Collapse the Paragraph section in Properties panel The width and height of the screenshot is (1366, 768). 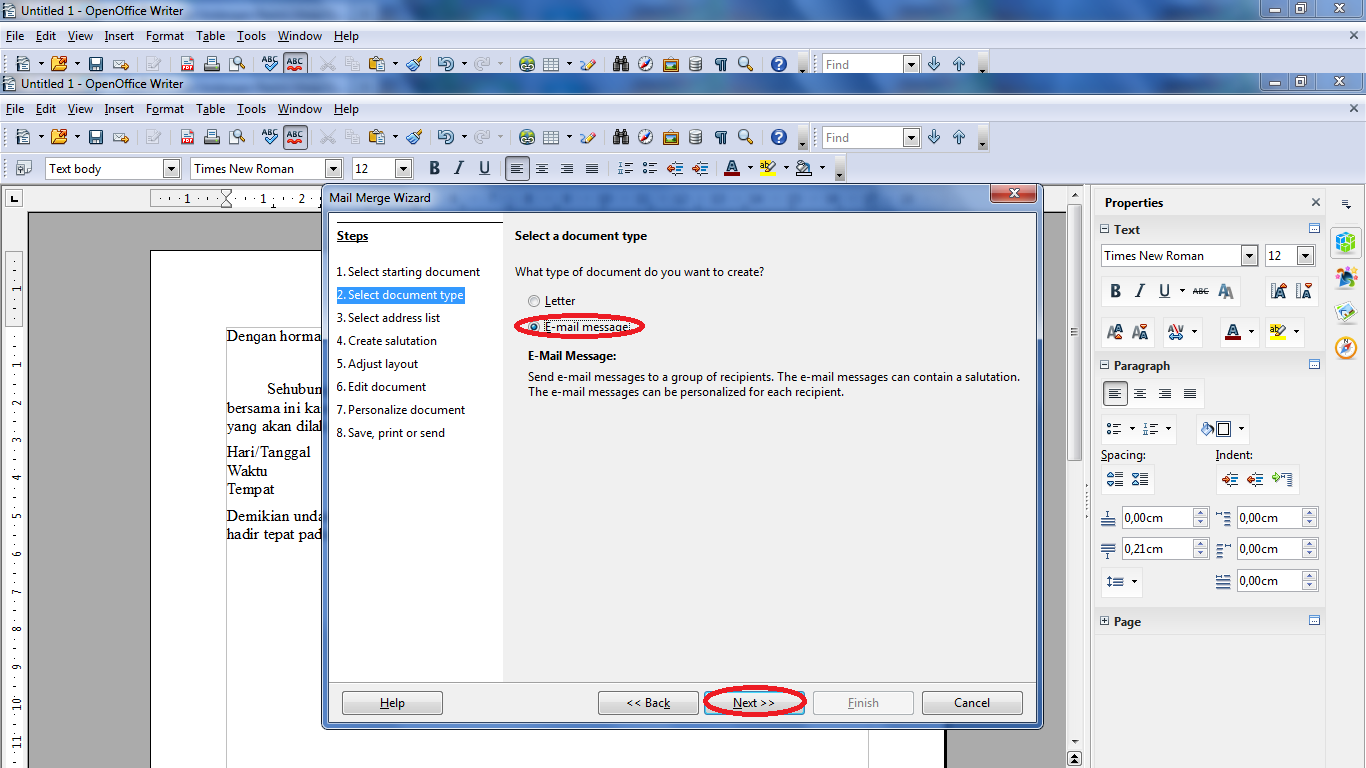[x=1103, y=365]
